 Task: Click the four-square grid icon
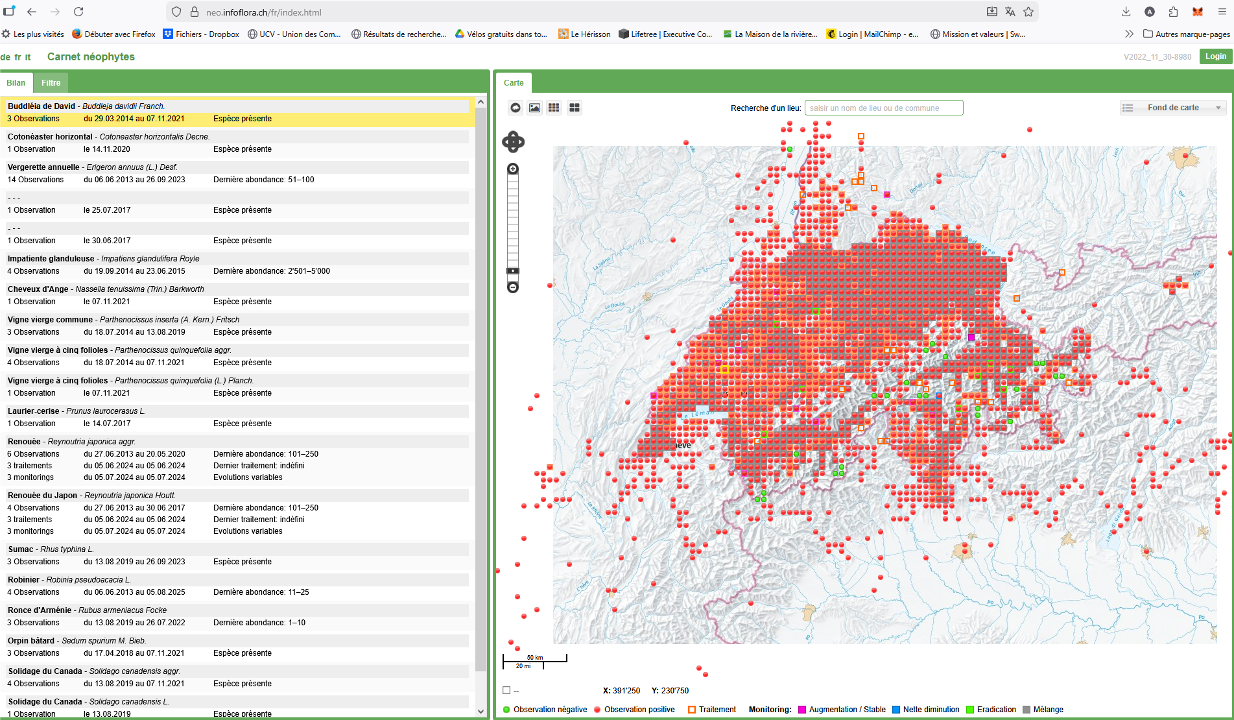point(574,108)
